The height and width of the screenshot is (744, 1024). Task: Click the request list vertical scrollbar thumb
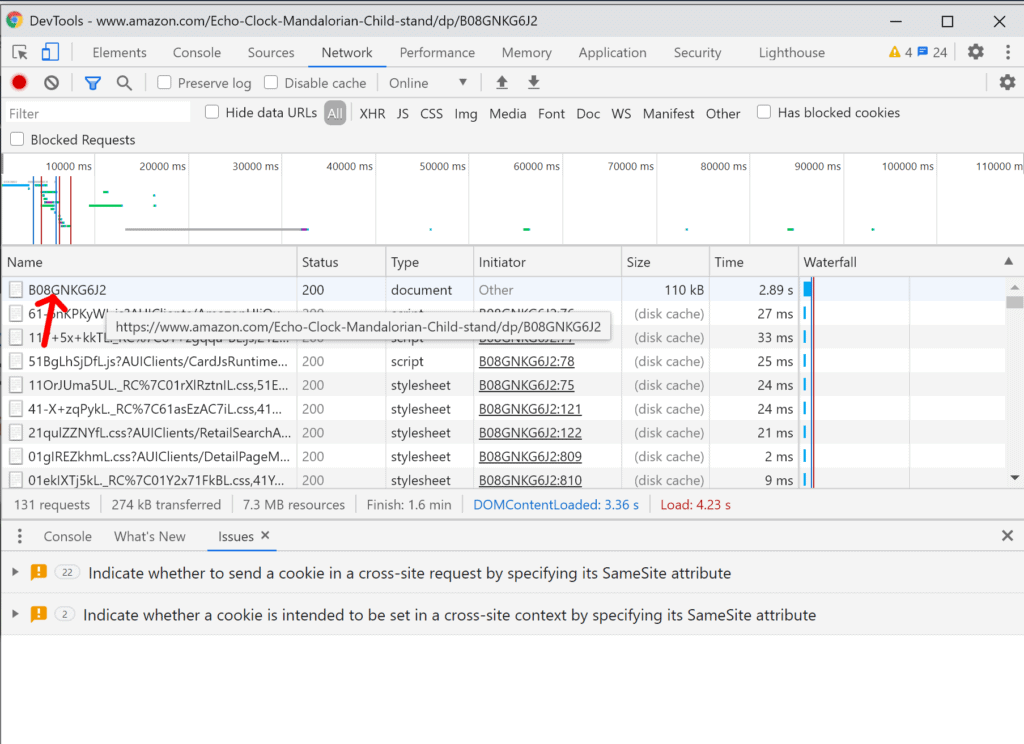pyautogui.click(x=1014, y=302)
